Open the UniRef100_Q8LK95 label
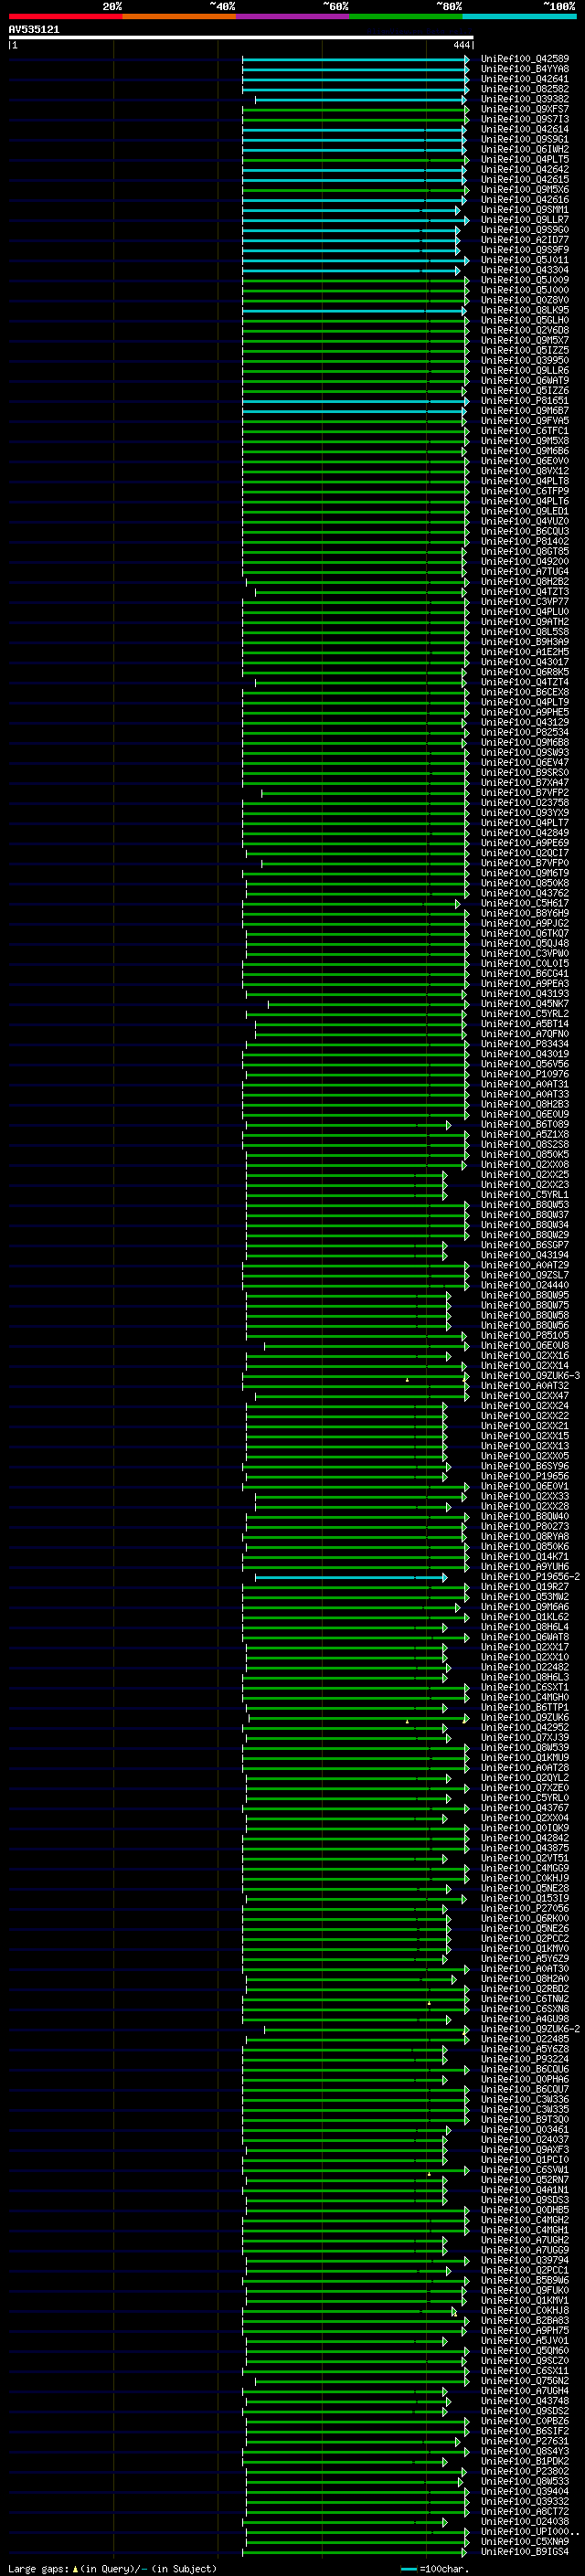The width and height of the screenshot is (585, 2576). point(525,310)
